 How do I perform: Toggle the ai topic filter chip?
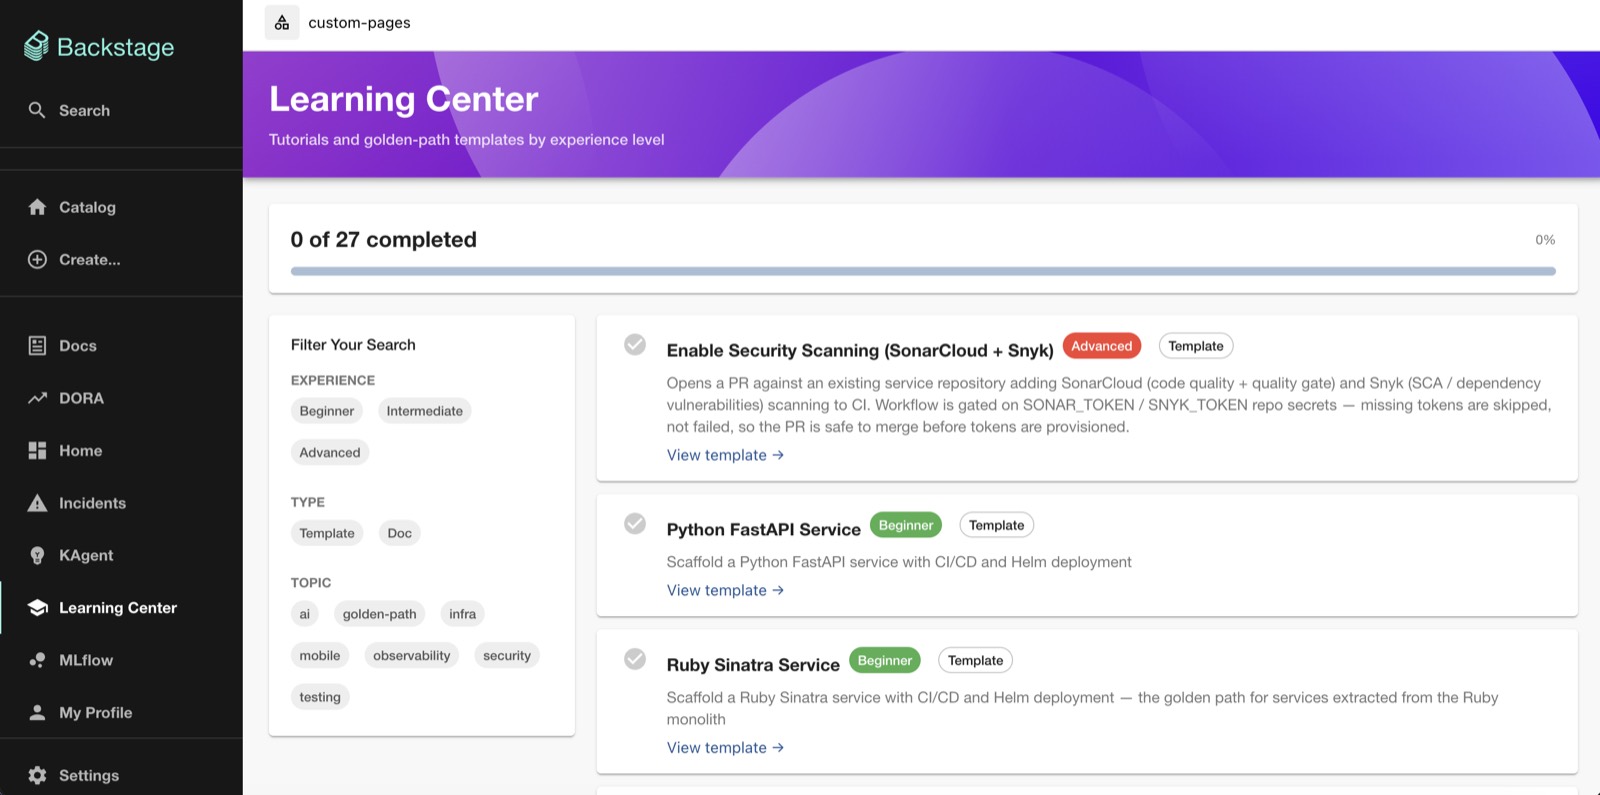pos(305,614)
